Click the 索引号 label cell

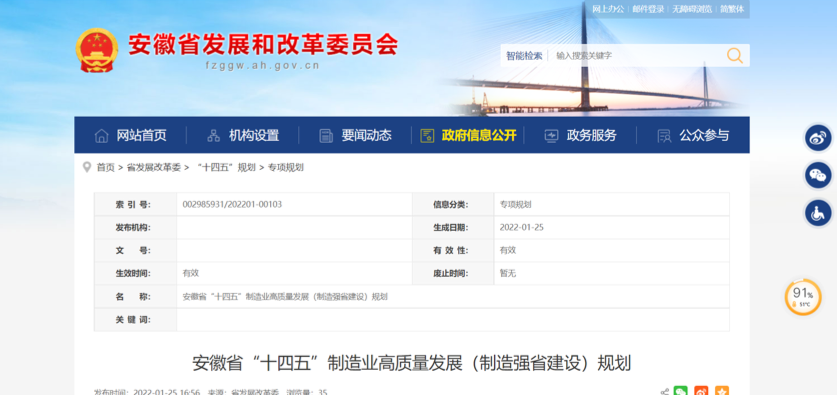point(136,204)
